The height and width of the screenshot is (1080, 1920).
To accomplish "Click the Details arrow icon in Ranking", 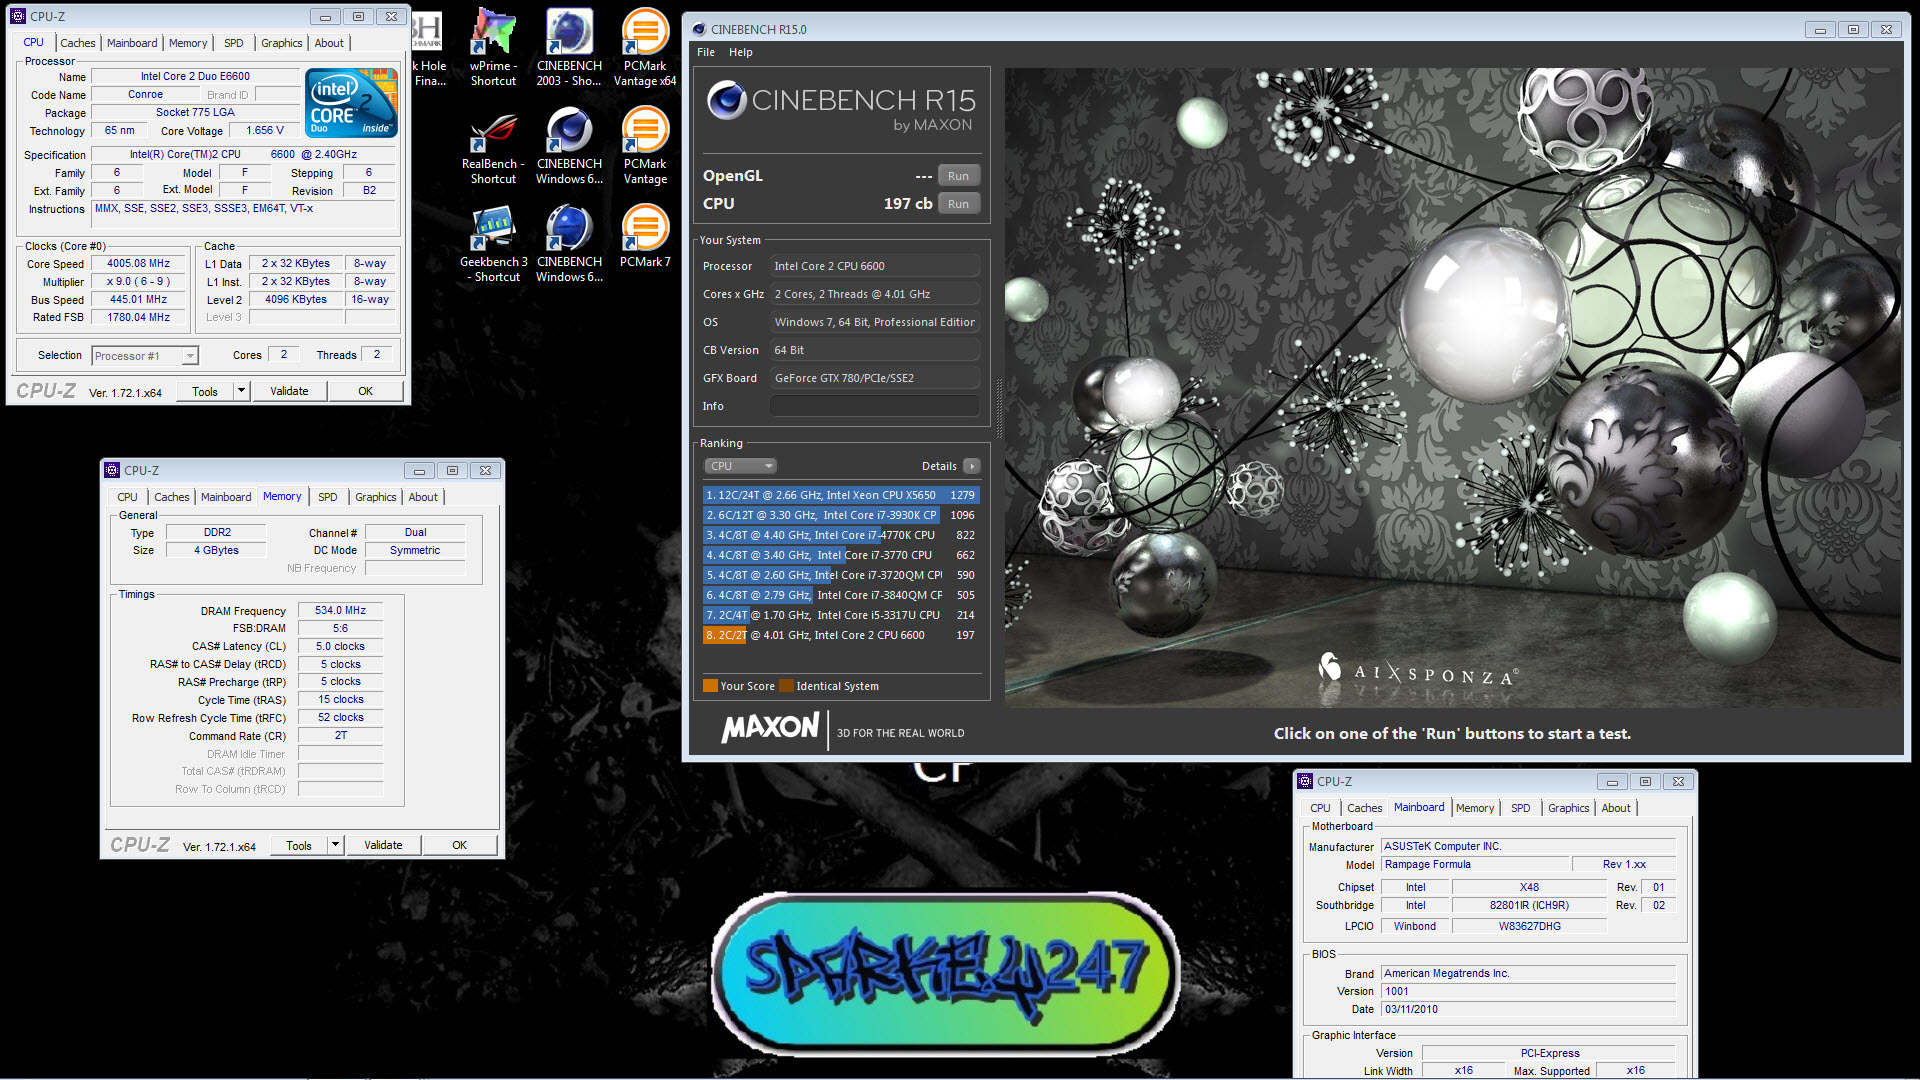I will pos(971,466).
